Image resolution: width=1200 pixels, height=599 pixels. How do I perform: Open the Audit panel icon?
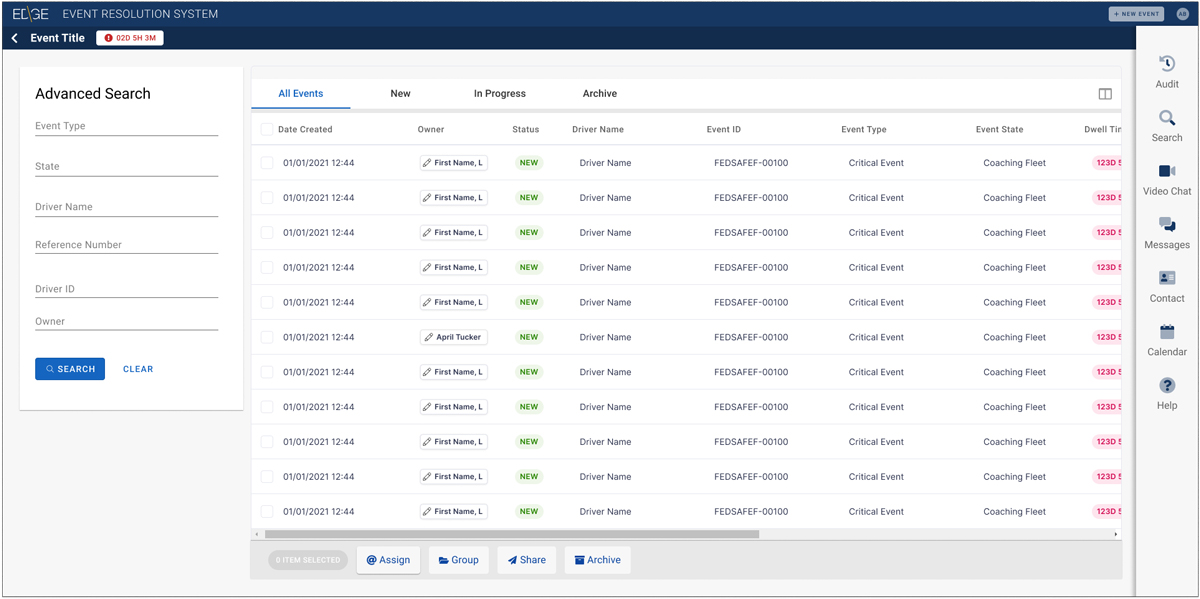[1167, 64]
